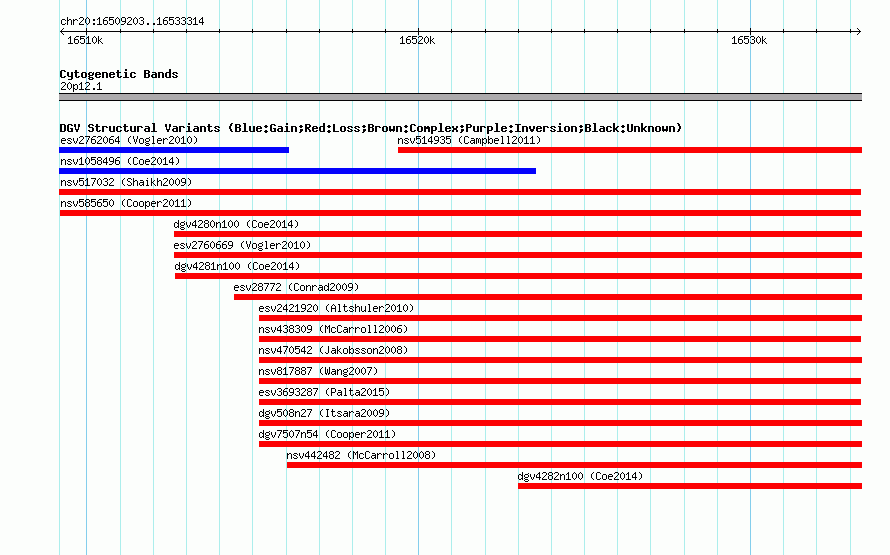Open dgv4281n100 (Coe2014) variant label
The width and height of the screenshot is (890, 555).
[237, 266]
